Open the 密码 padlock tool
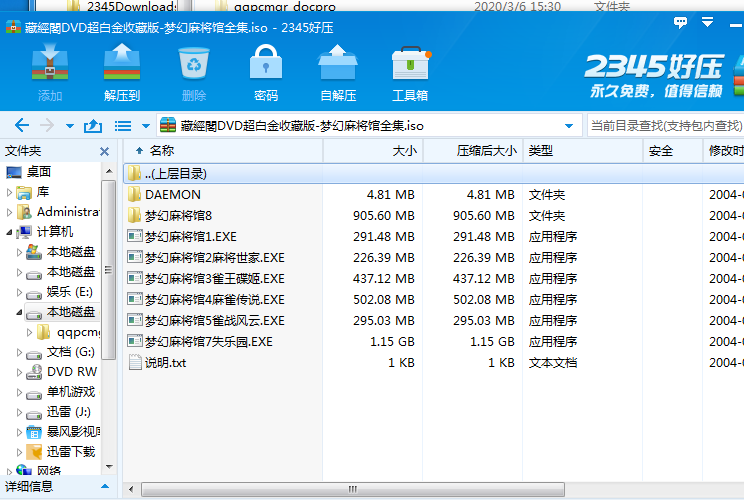The width and height of the screenshot is (744, 500). coord(266,62)
